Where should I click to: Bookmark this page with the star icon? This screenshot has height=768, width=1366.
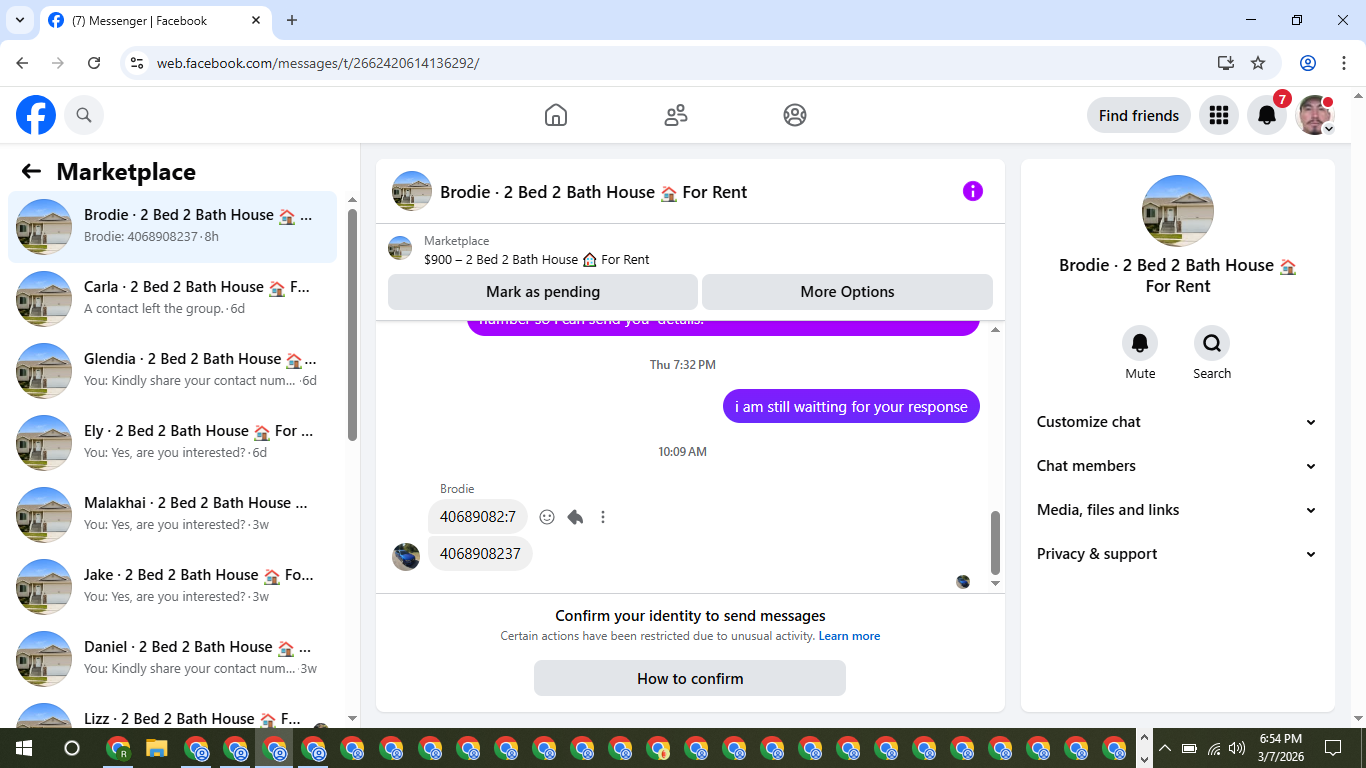pos(1258,63)
